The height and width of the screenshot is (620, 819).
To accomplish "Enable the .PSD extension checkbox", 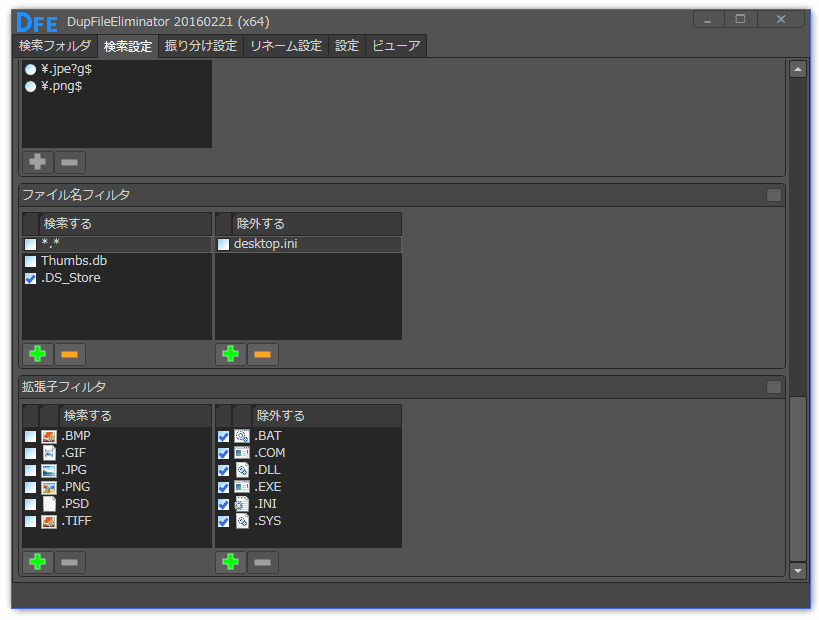I will 30,504.
